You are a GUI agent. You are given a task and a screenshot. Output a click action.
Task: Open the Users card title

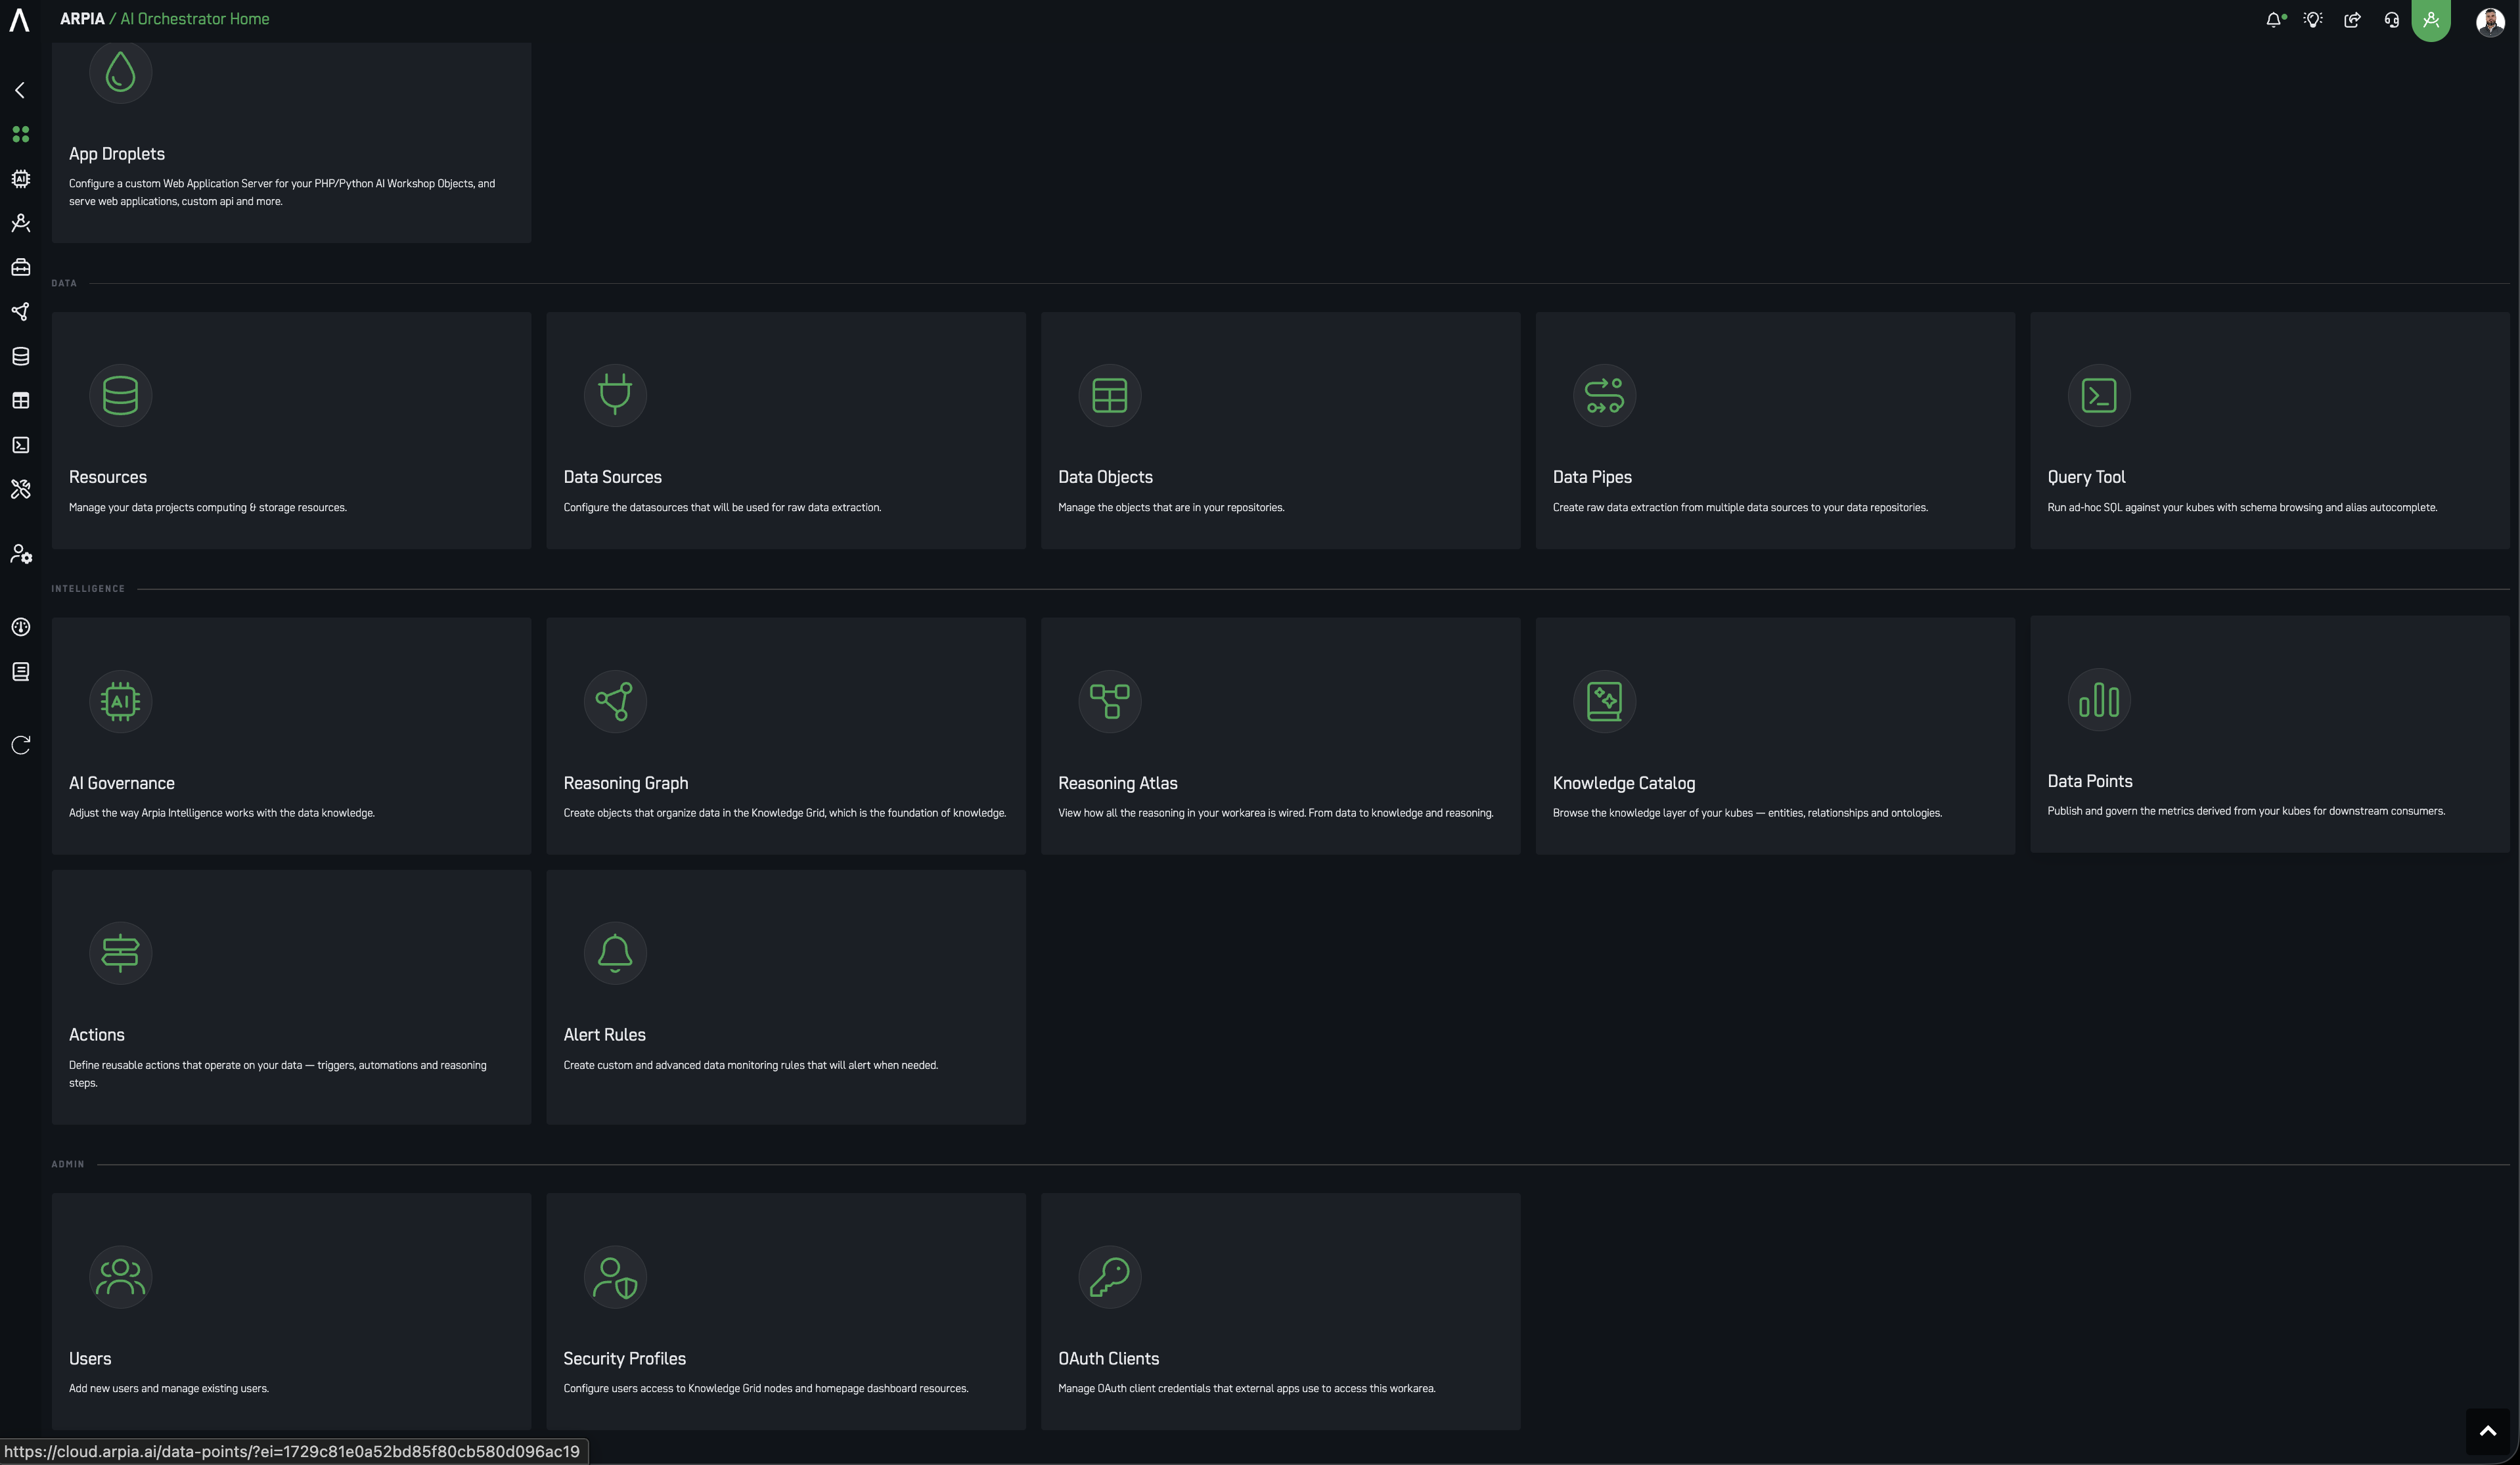pyautogui.click(x=90, y=1359)
